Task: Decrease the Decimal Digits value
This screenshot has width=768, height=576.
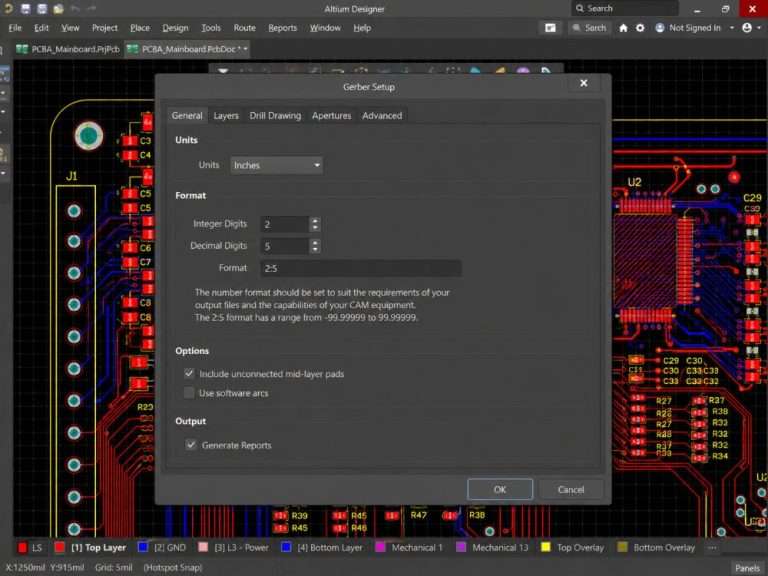Action: (315, 250)
